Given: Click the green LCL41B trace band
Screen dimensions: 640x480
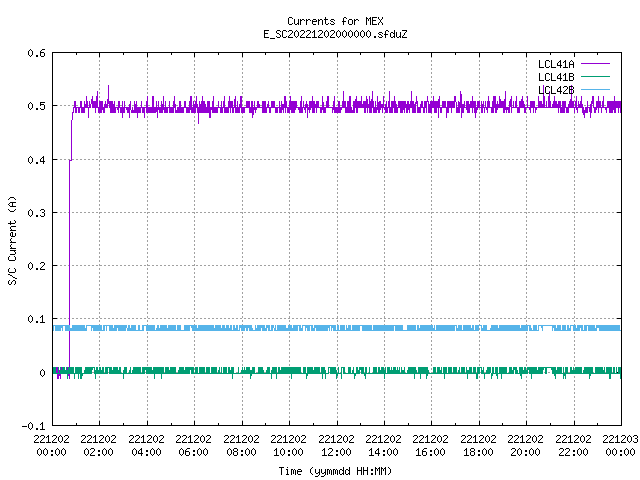Looking at the screenshot, I should coord(337,371).
